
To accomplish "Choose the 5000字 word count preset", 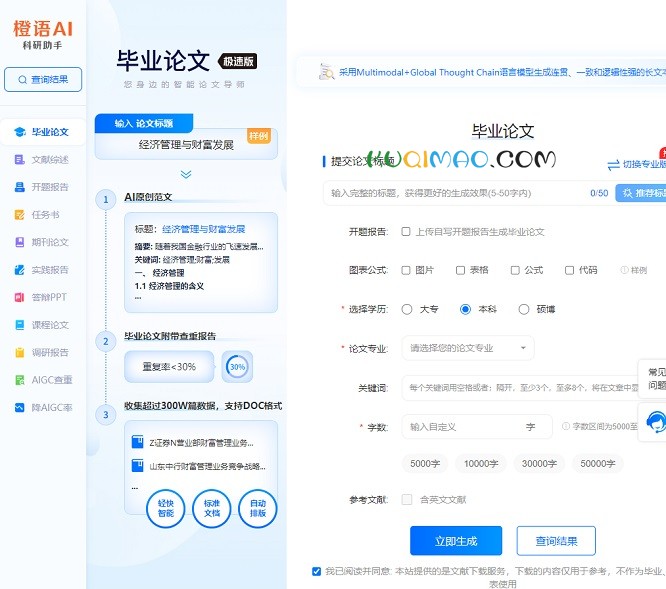I will pos(425,464).
